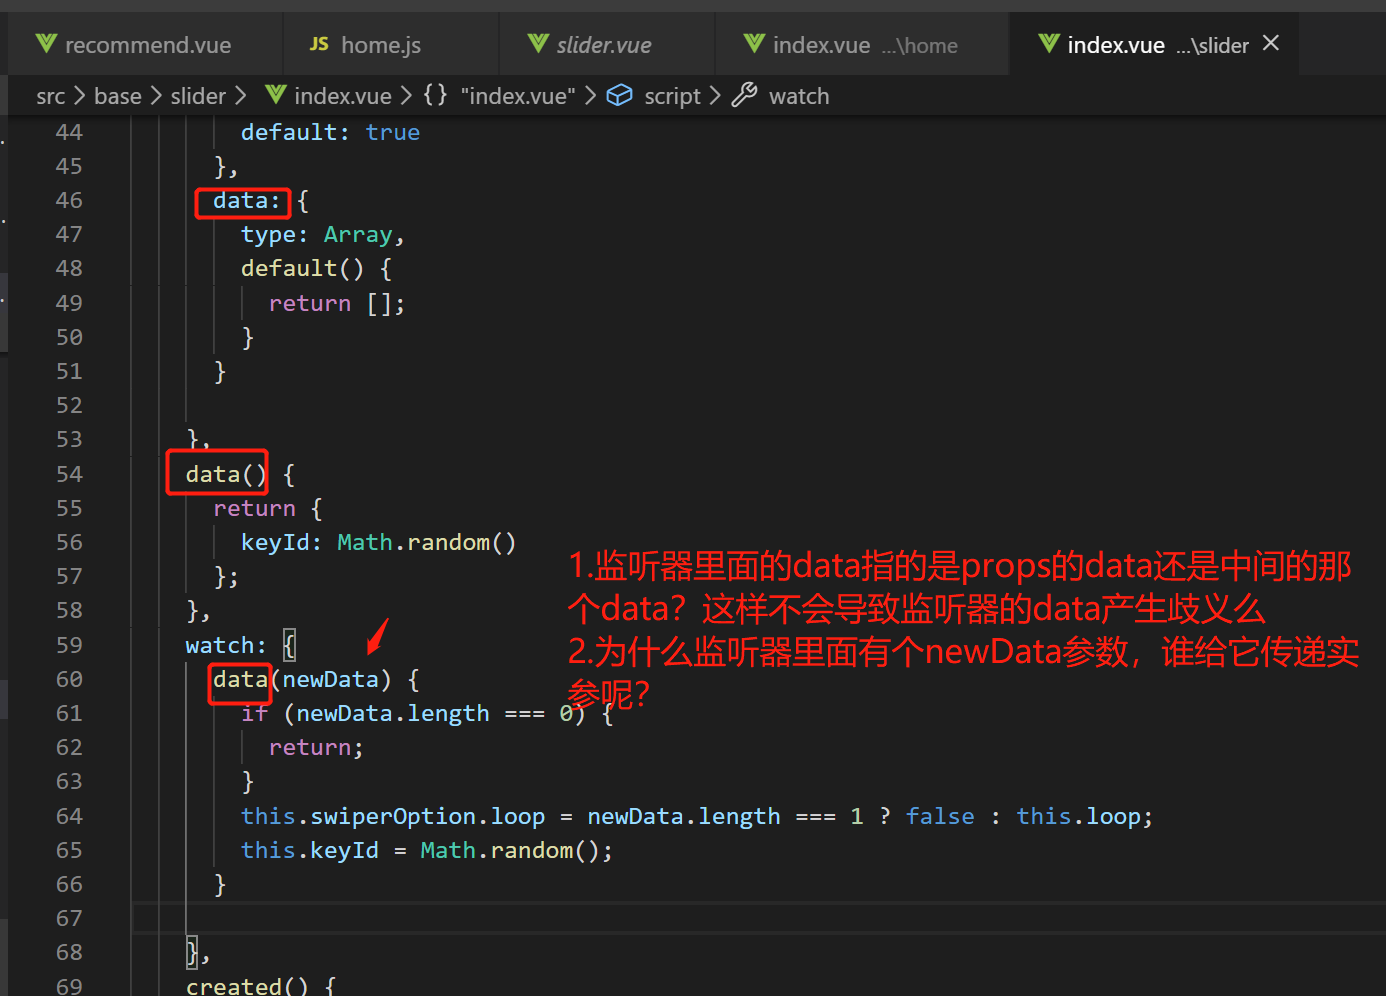Click 'this.loop;' at end of line 64
Screen dimensions: 1386x996
click(x=1084, y=816)
